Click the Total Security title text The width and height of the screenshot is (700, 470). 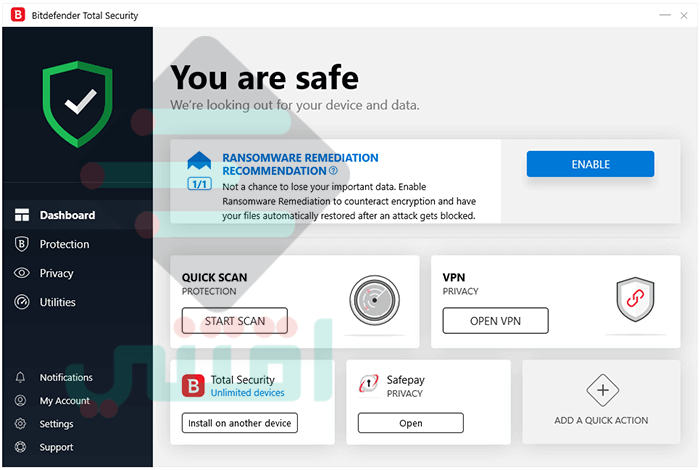pos(242,380)
